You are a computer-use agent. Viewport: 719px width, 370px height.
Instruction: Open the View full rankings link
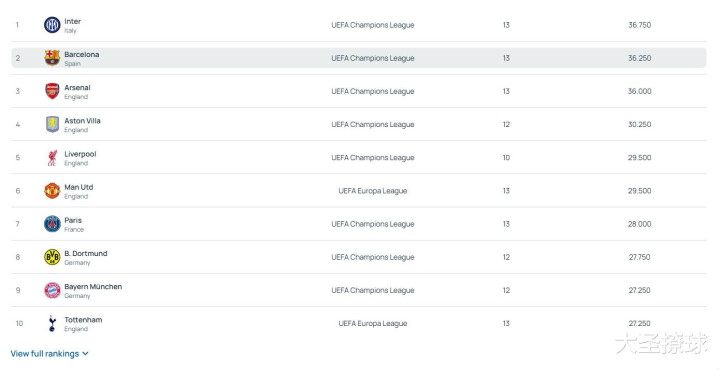pos(44,353)
